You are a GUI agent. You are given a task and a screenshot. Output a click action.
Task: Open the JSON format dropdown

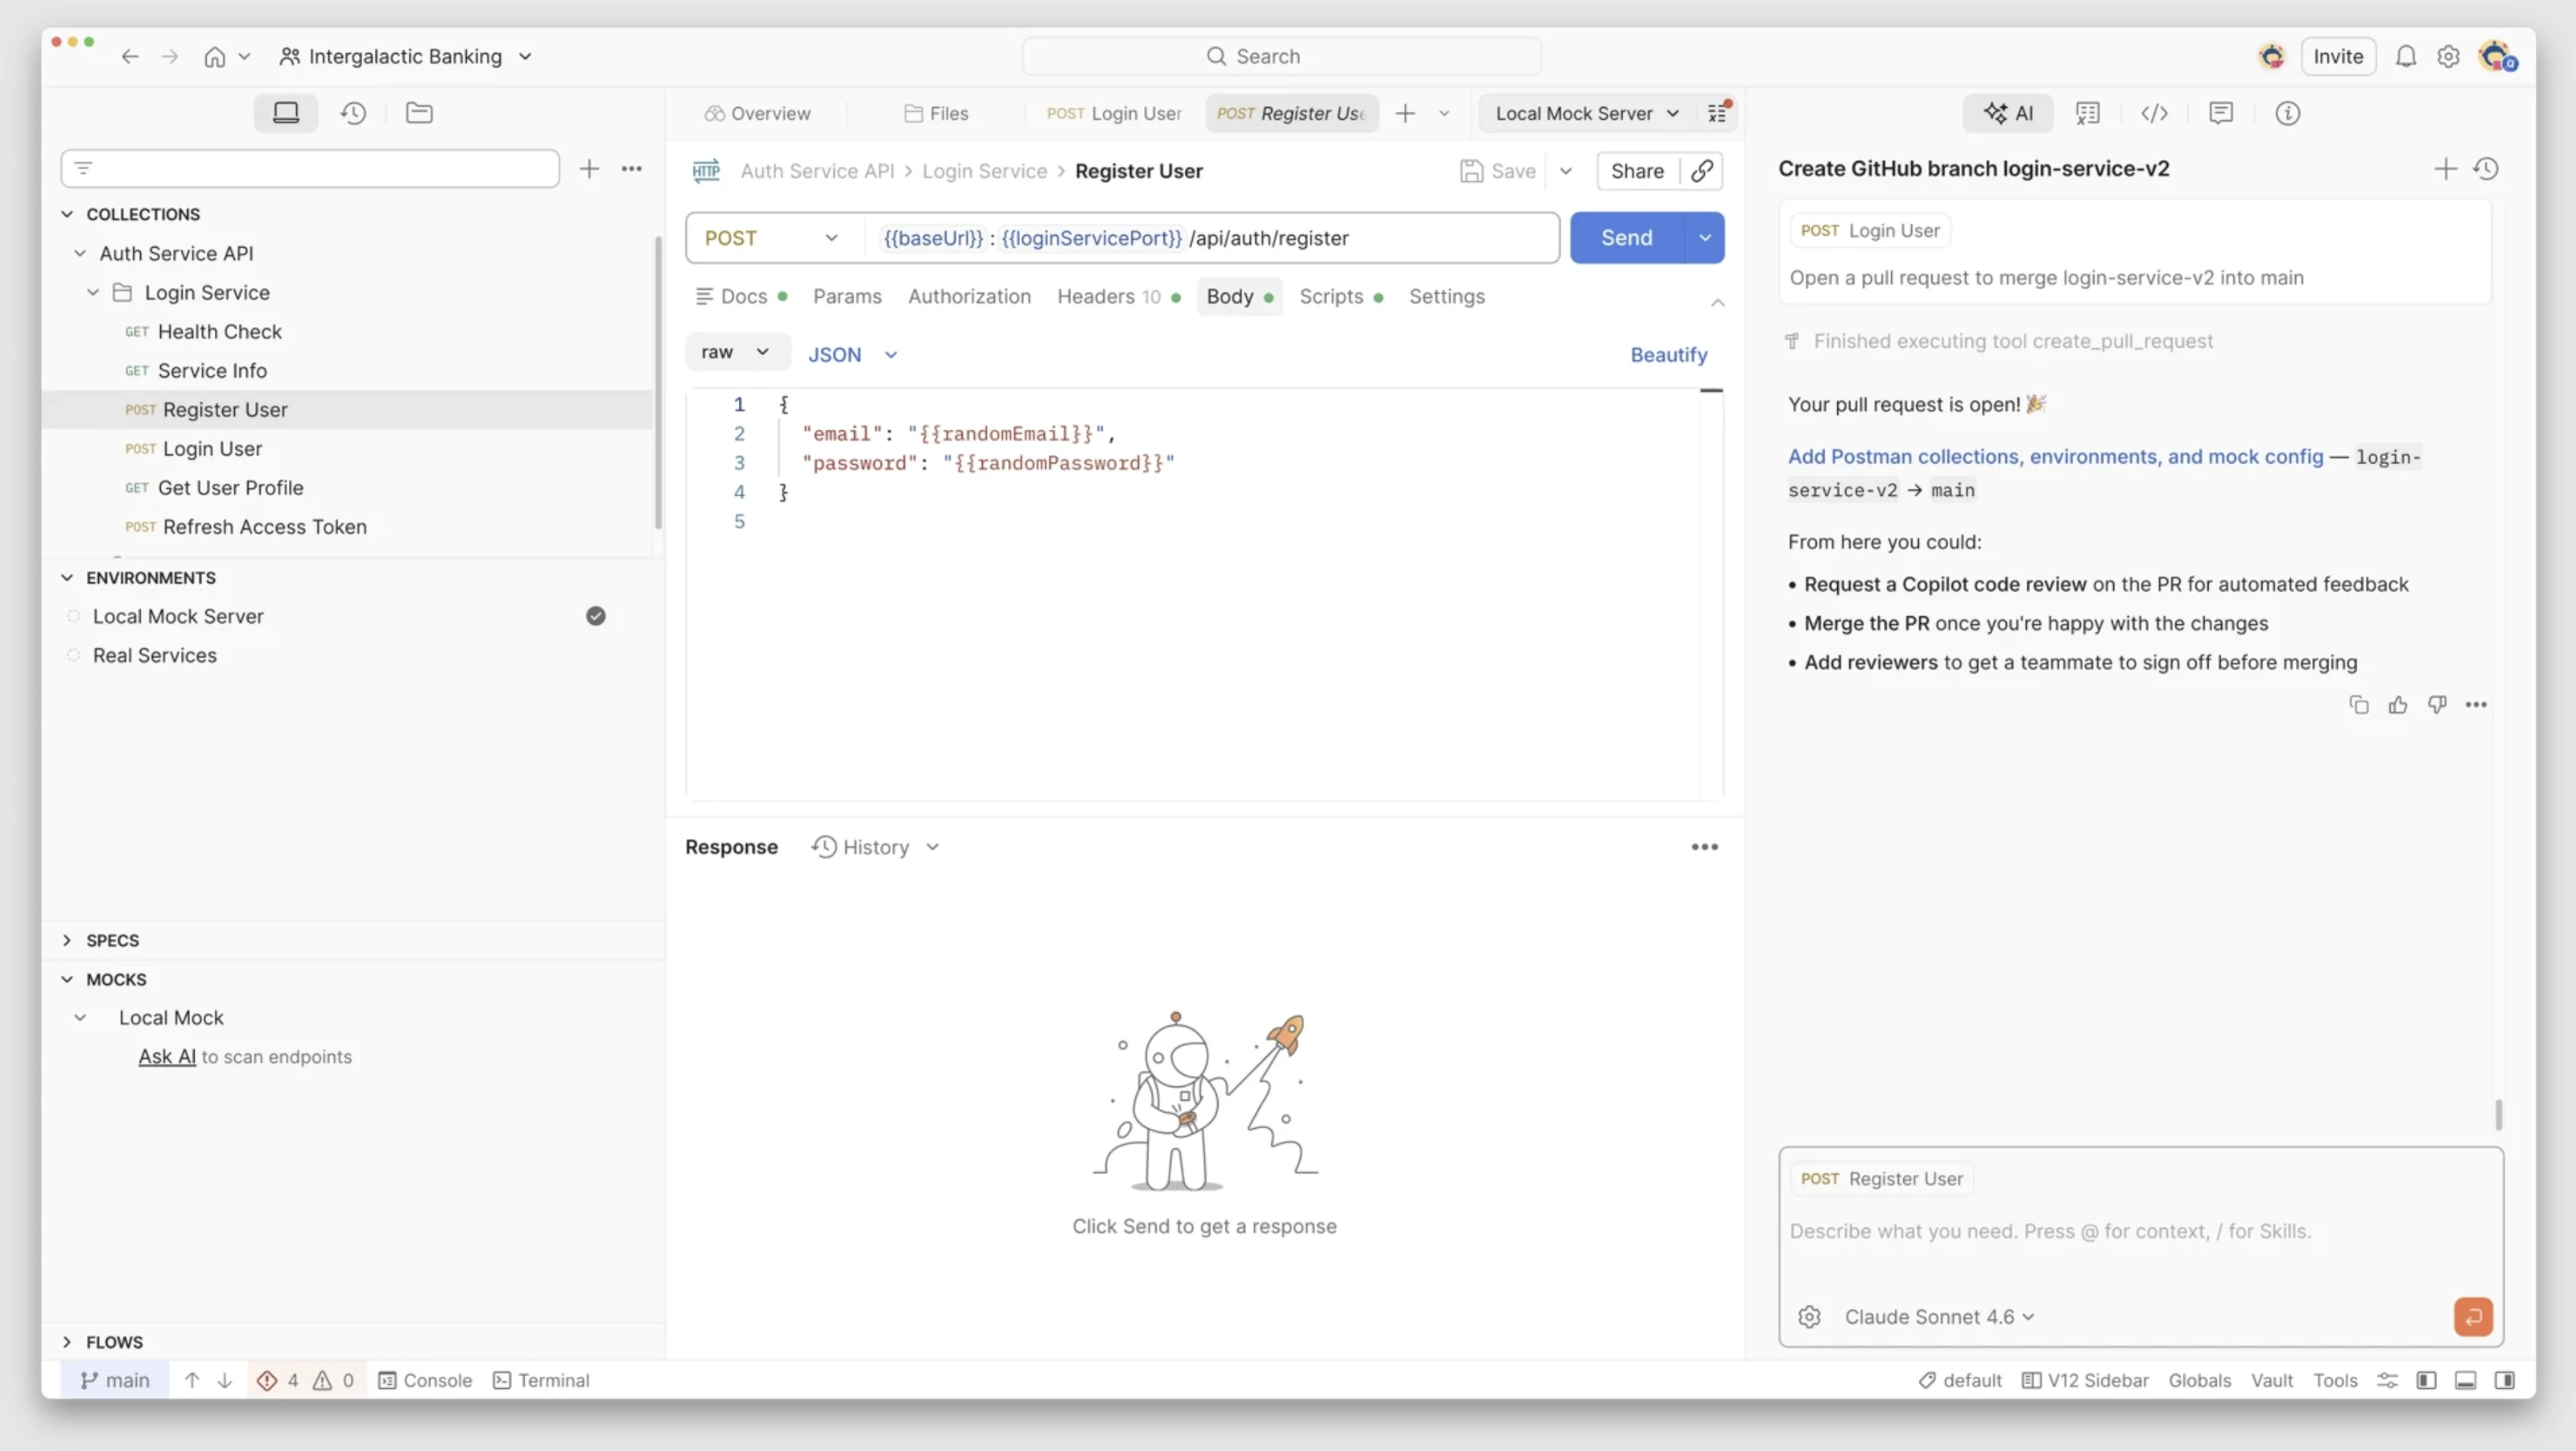[853, 355]
